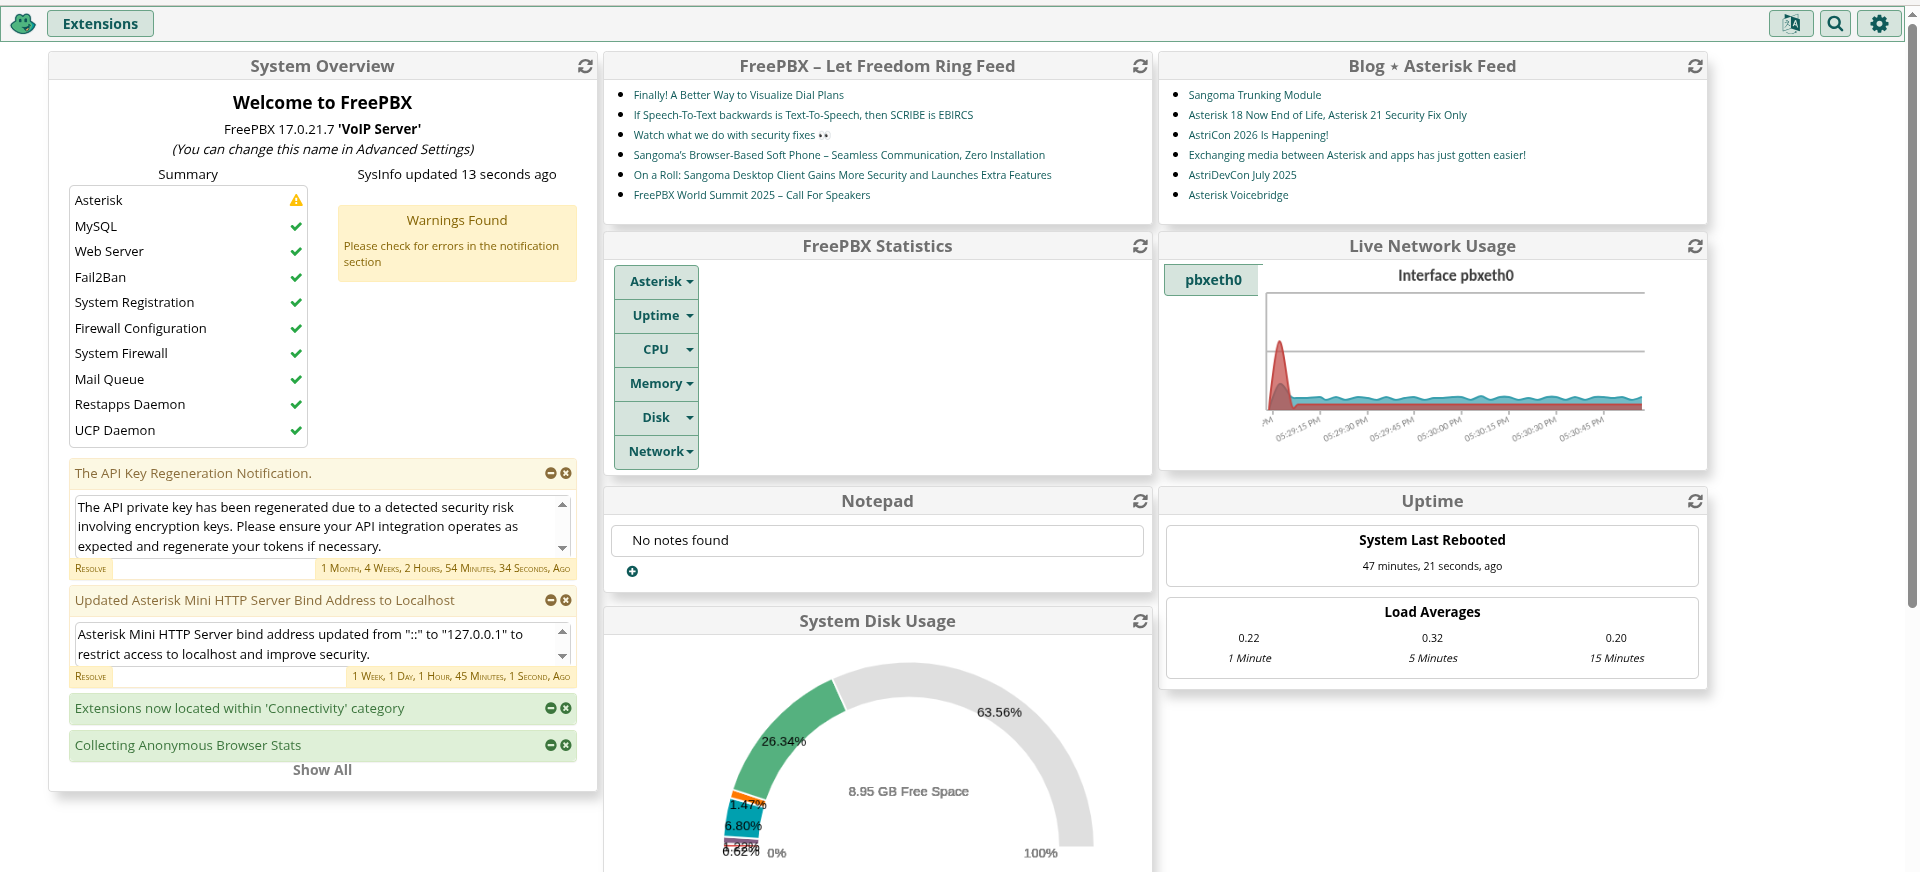Image resolution: width=1920 pixels, height=872 pixels.
Task: Open the Extensions menu
Action: pyautogui.click(x=100, y=24)
